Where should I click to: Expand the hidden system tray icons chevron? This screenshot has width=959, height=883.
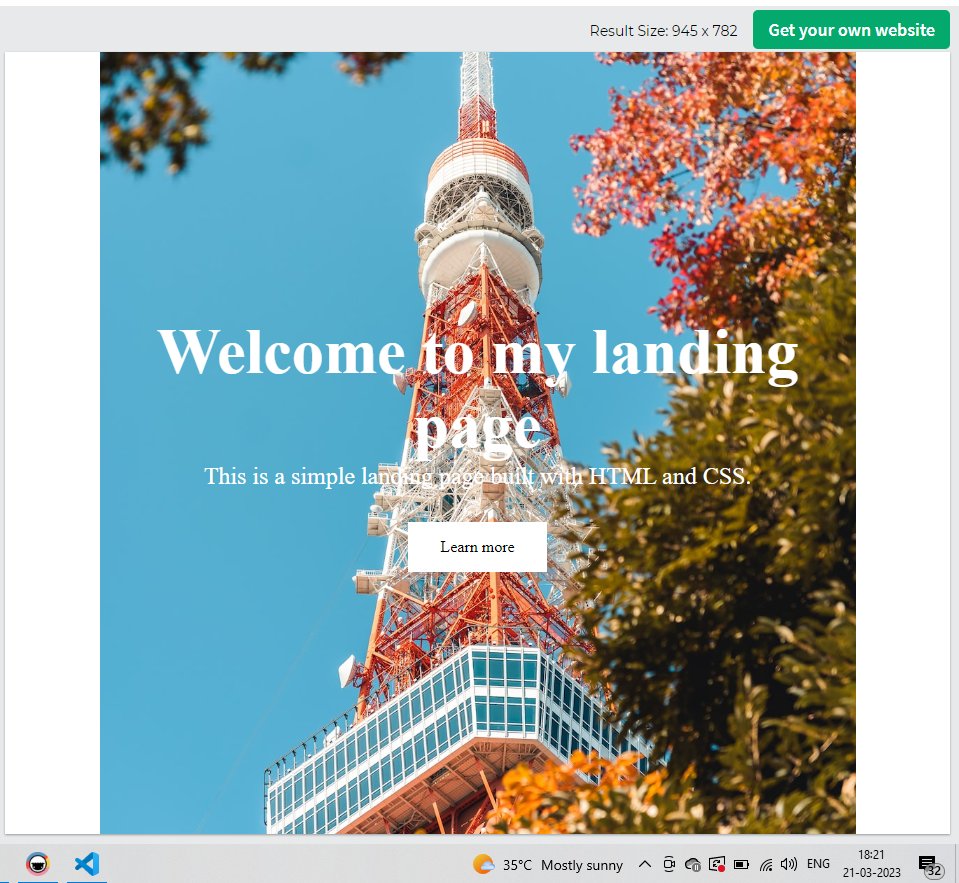point(645,864)
